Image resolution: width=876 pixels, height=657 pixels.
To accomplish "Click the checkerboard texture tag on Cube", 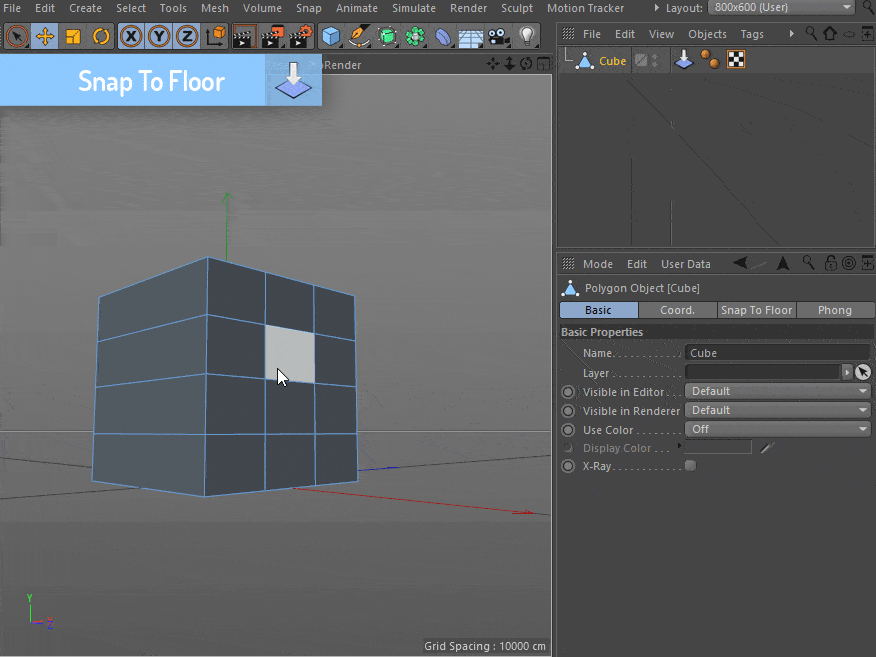I will tap(735, 61).
